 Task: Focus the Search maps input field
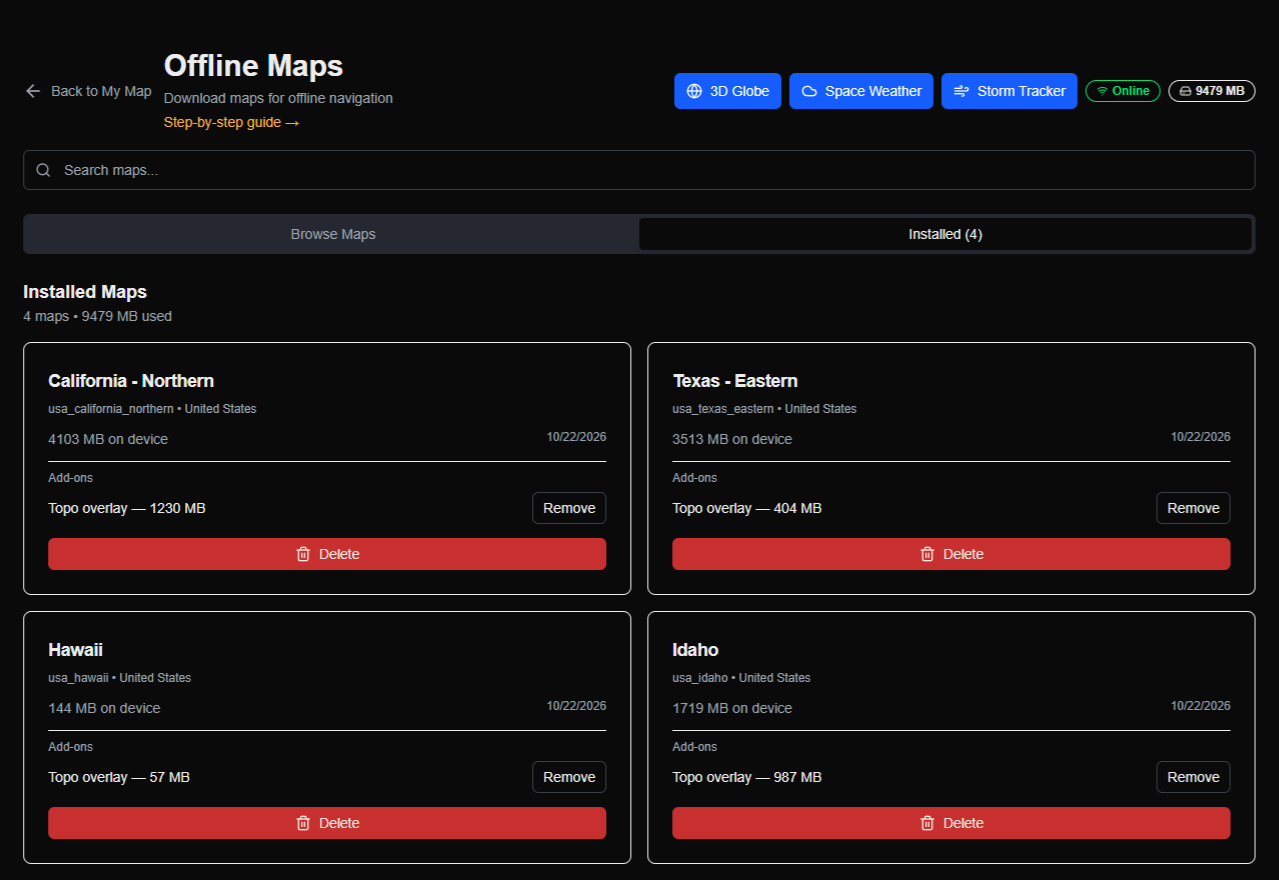[x=639, y=170]
